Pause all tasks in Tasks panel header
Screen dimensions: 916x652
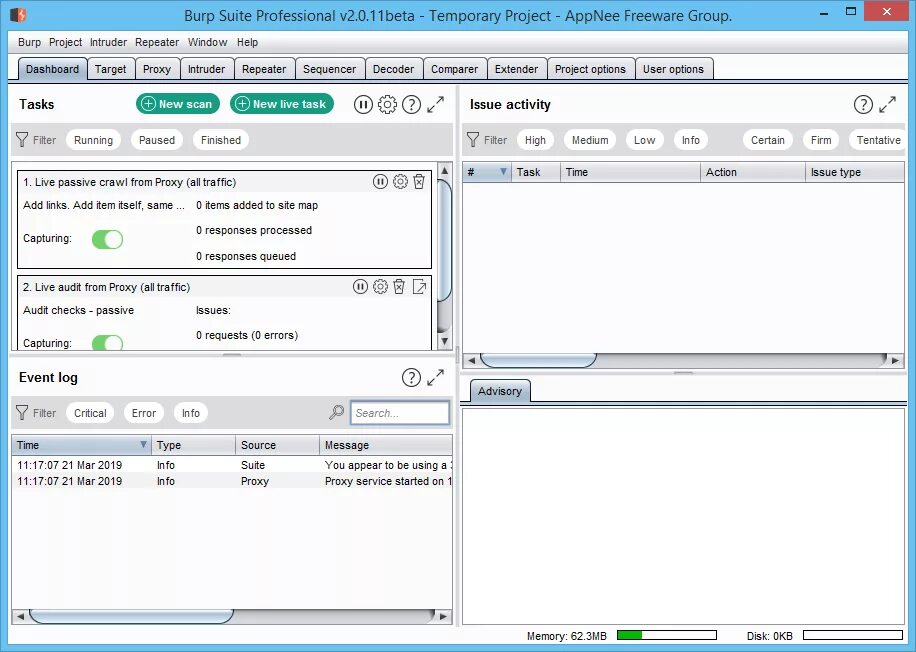pyautogui.click(x=363, y=105)
